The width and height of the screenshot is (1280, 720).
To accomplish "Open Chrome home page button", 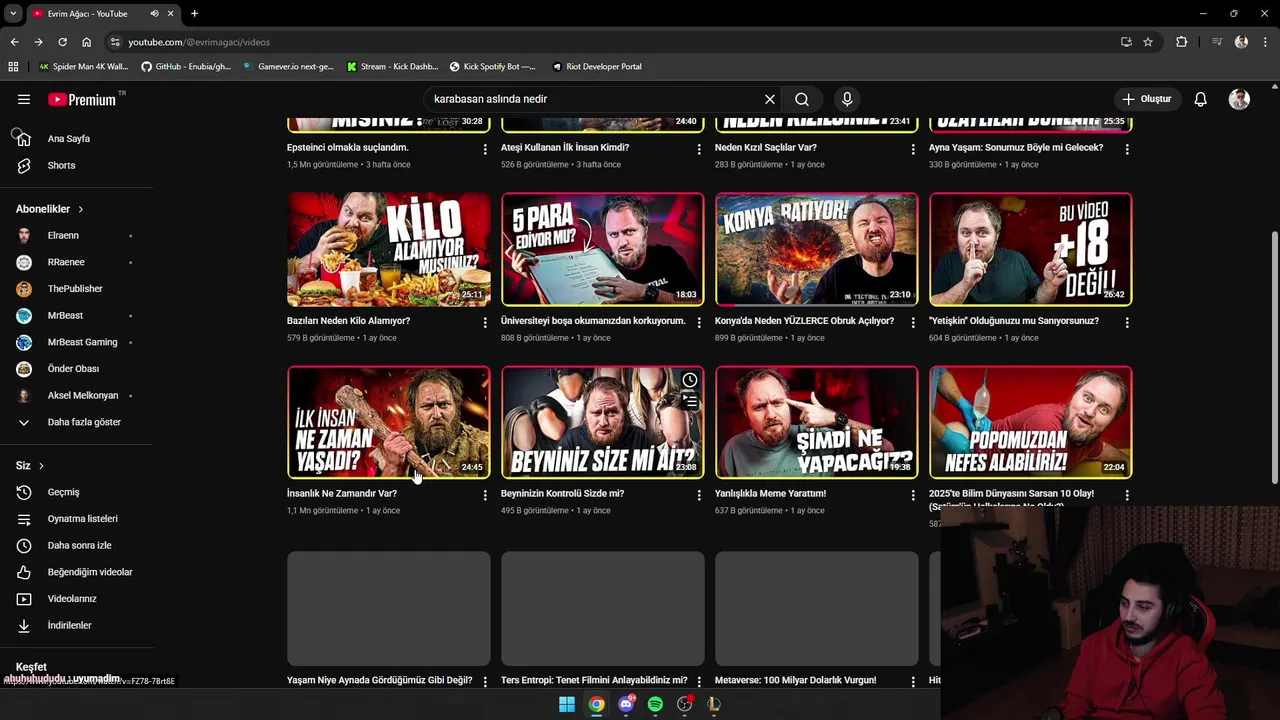I will [x=87, y=42].
